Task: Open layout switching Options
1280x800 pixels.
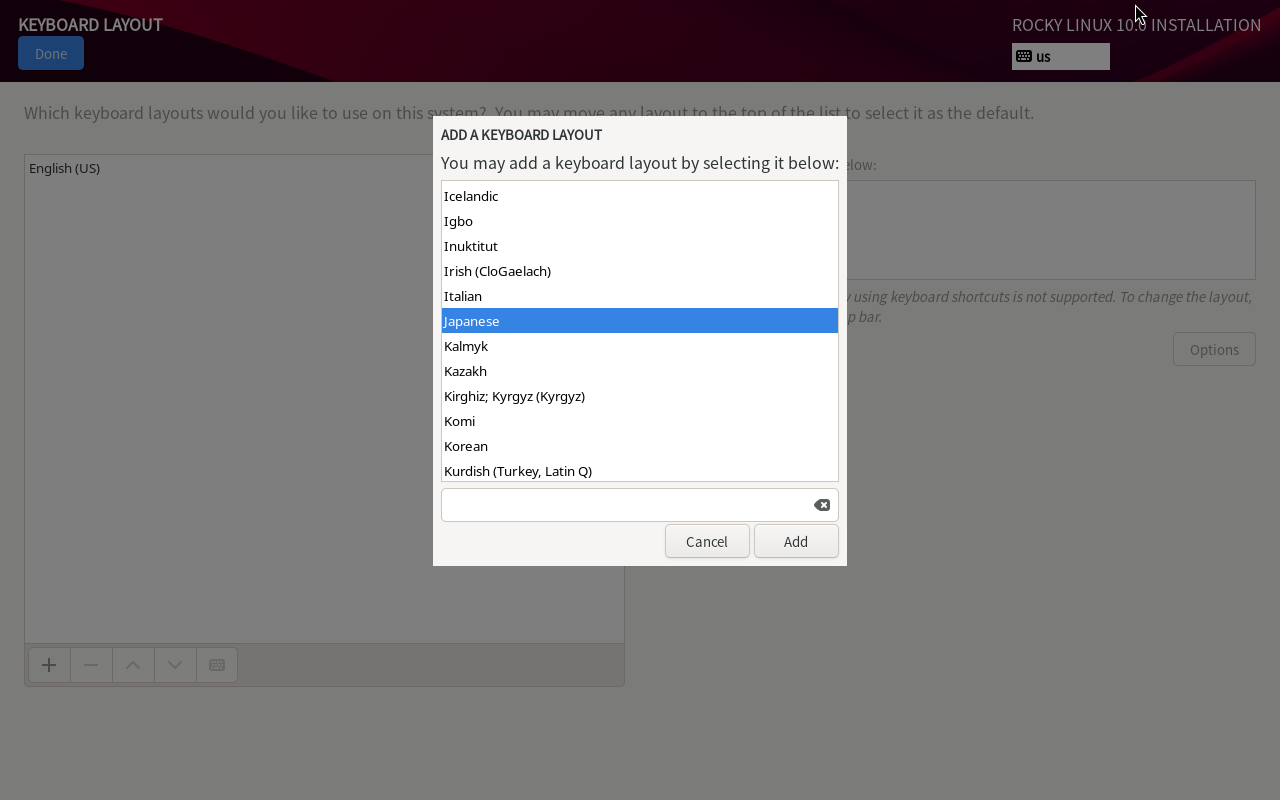Action: [x=1214, y=349]
